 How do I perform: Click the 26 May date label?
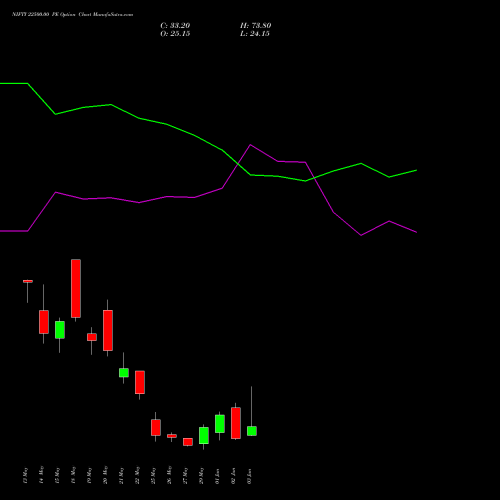click(x=169, y=475)
